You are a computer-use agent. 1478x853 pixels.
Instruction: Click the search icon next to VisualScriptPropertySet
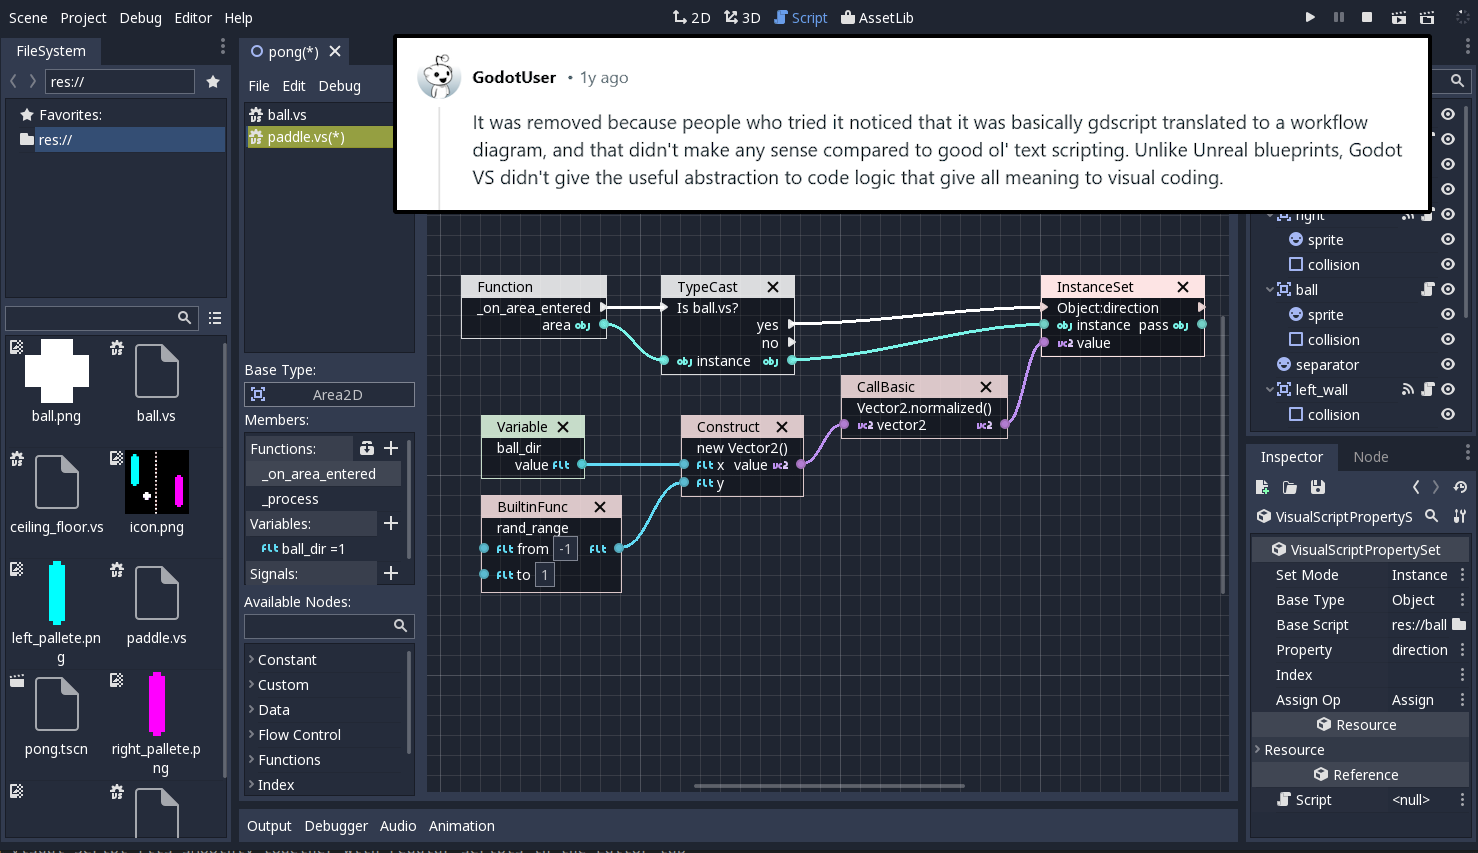click(x=1432, y=517)
